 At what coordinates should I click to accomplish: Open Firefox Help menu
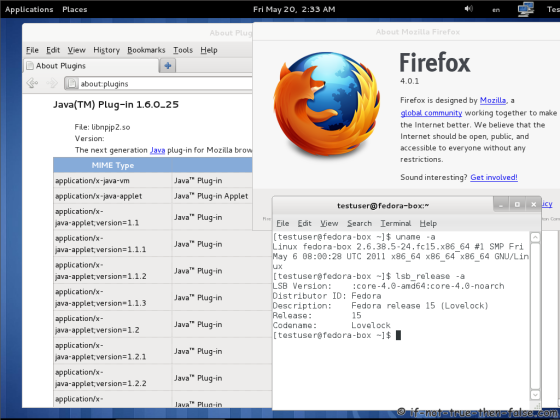pyautogui.click(x=209, y=50)
